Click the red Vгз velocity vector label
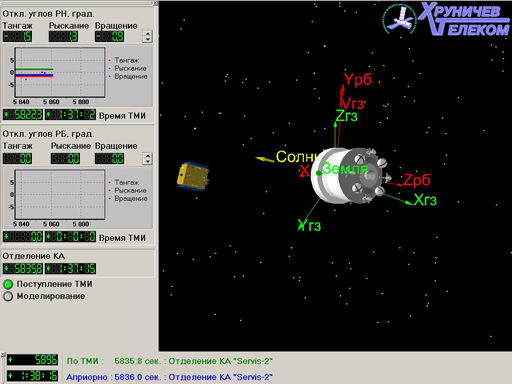 coord(353,104)
